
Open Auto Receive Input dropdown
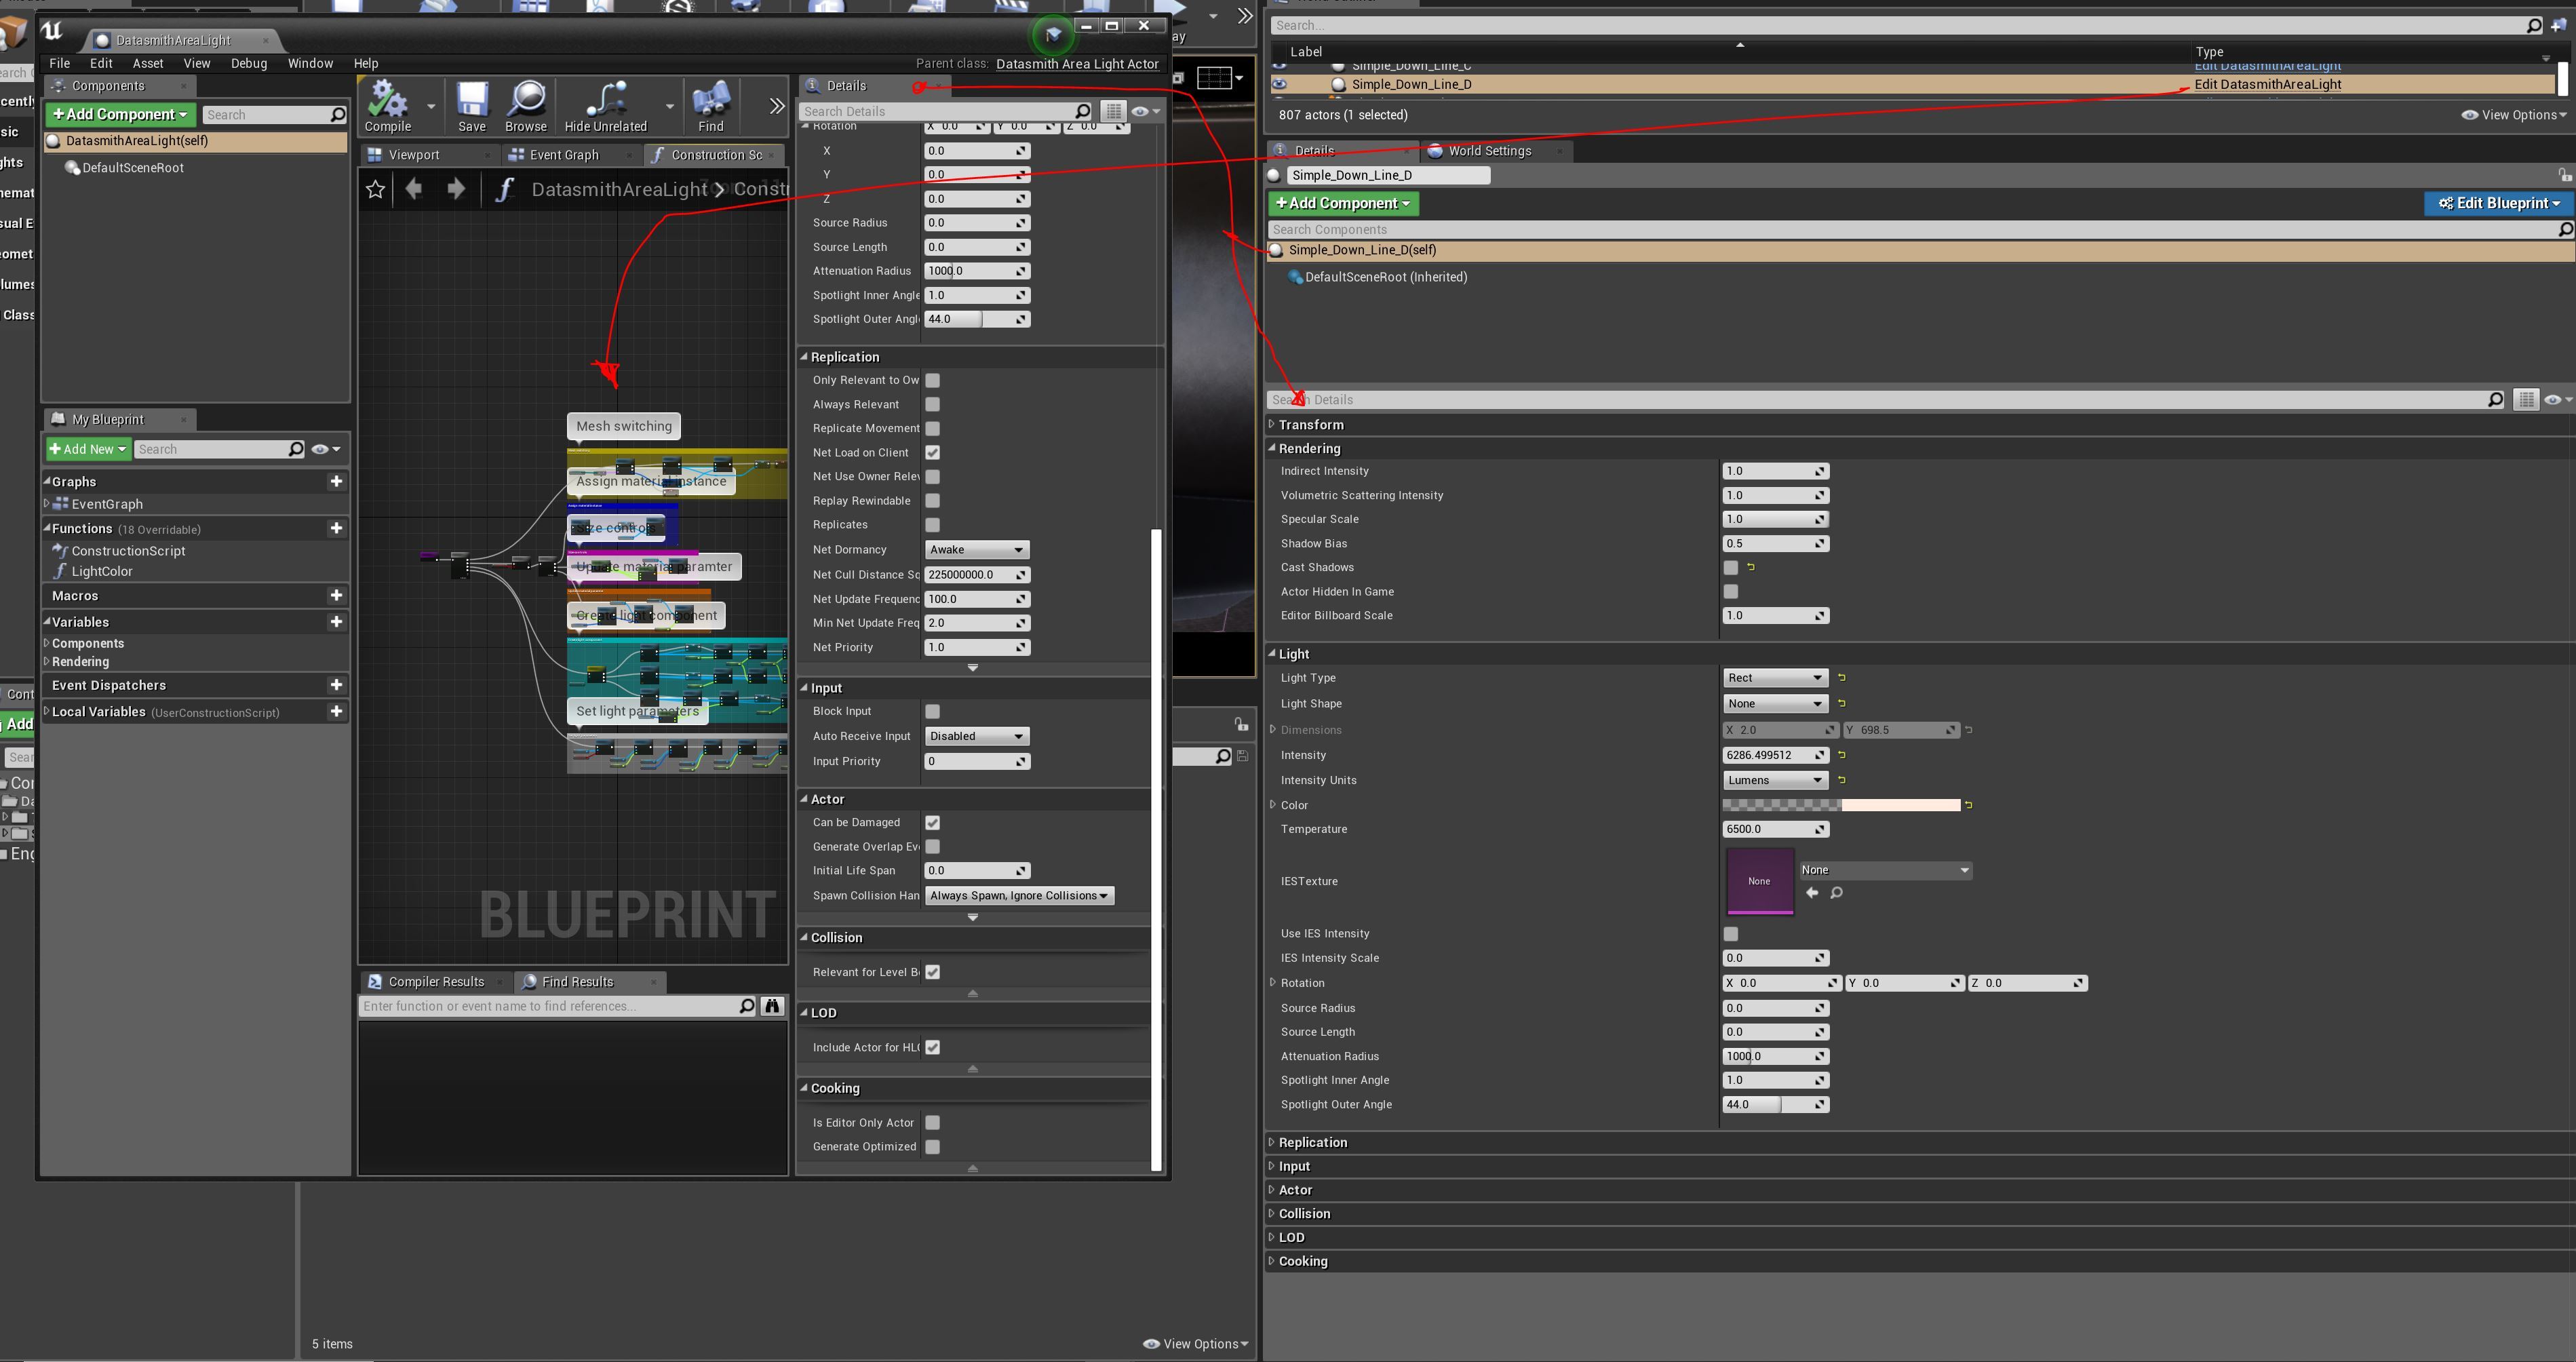[977, 736]
